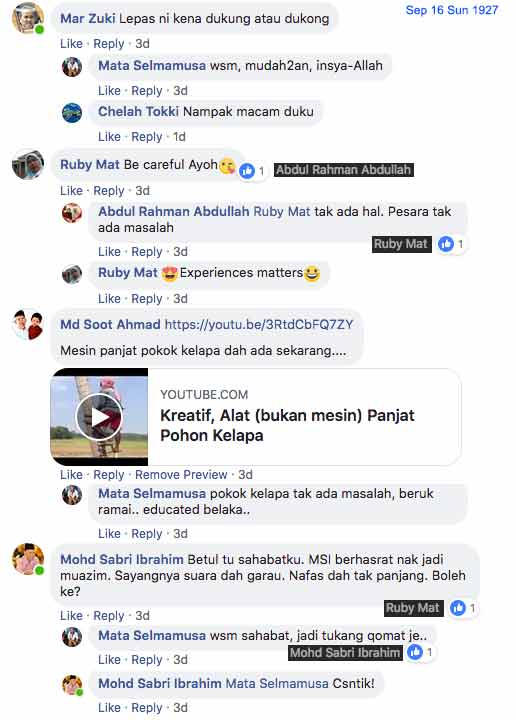Reply to the 'Experiences matters' comment
Viewport: 516px width, 720px height.
pyautogui.click(x=146, y=299)
